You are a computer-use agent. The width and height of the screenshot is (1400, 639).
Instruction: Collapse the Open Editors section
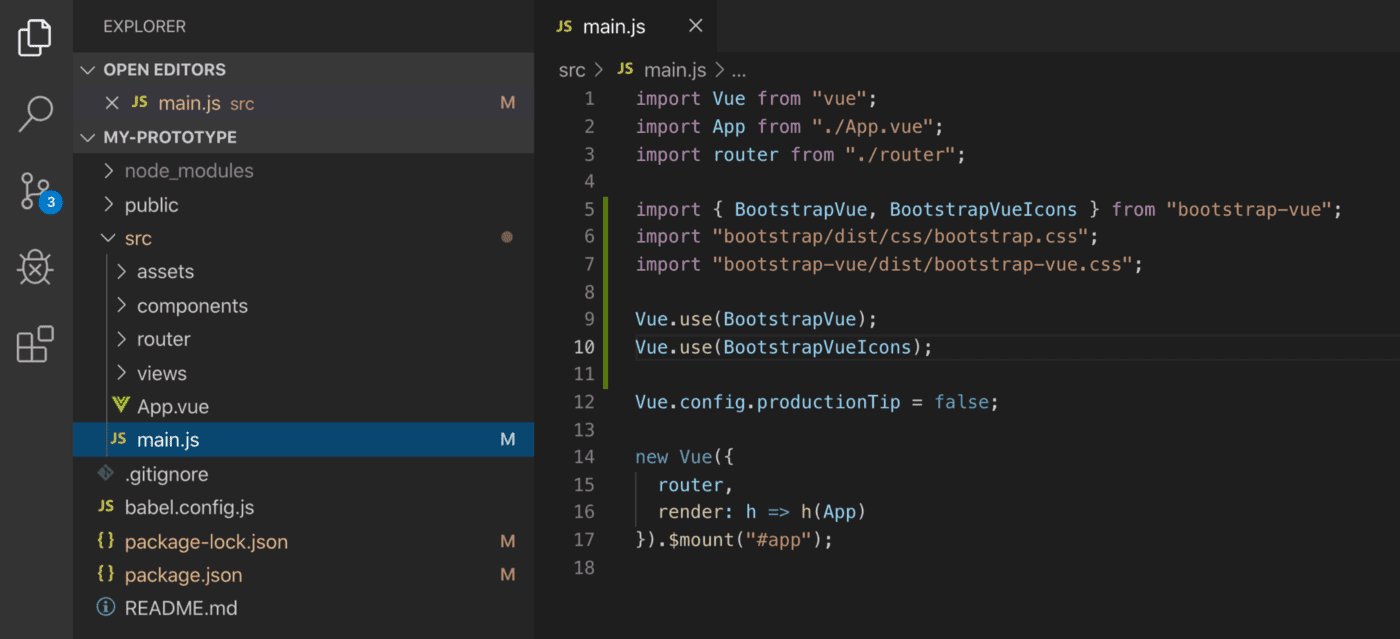click(x=164, y=69)
